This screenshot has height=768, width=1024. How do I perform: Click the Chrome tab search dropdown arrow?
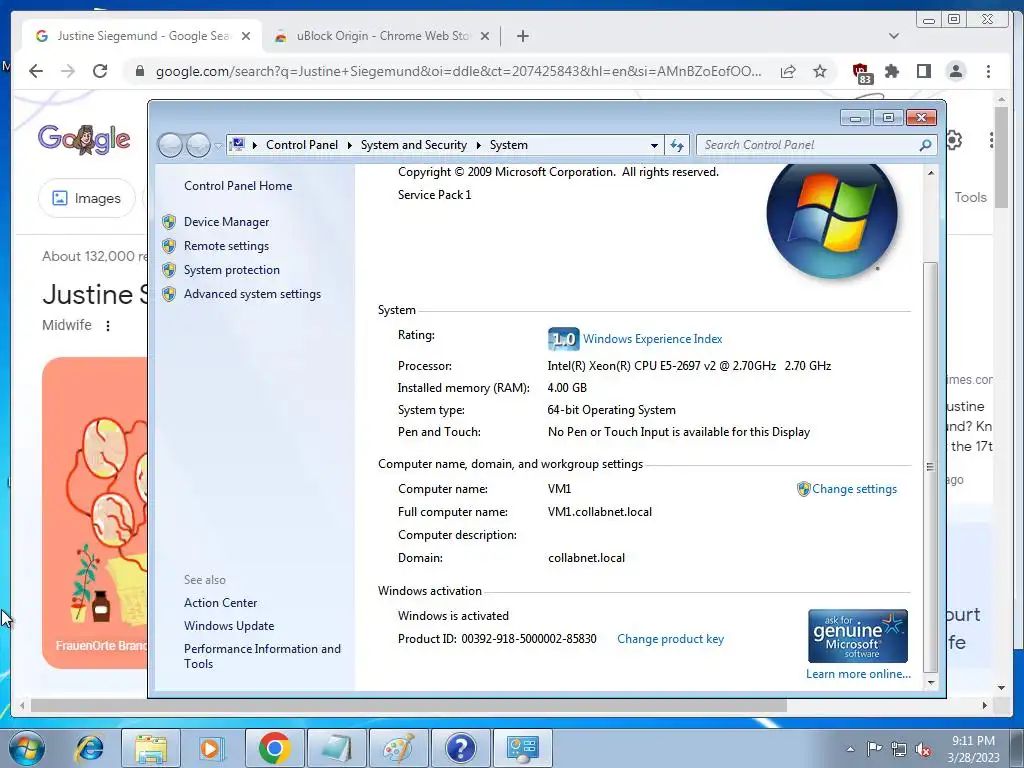pyautogui.click(x=894, y=36)
